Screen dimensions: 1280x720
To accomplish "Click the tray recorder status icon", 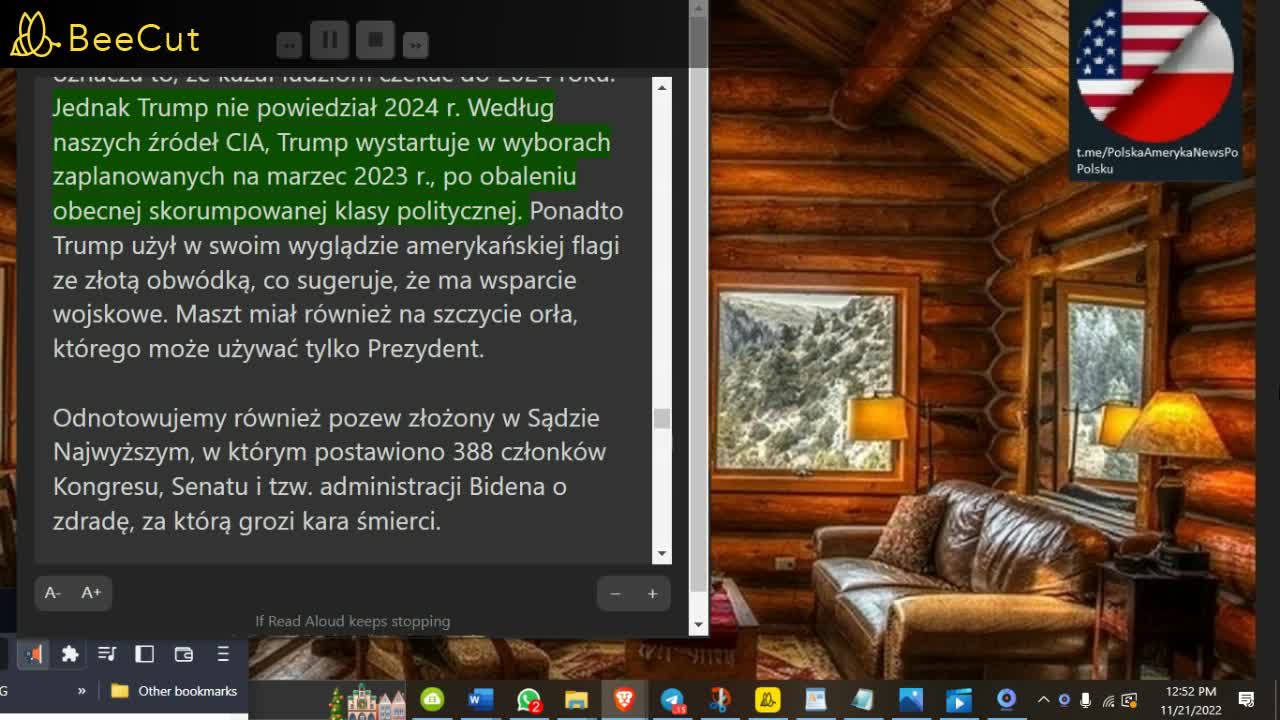I will (x=1064, y=700).
